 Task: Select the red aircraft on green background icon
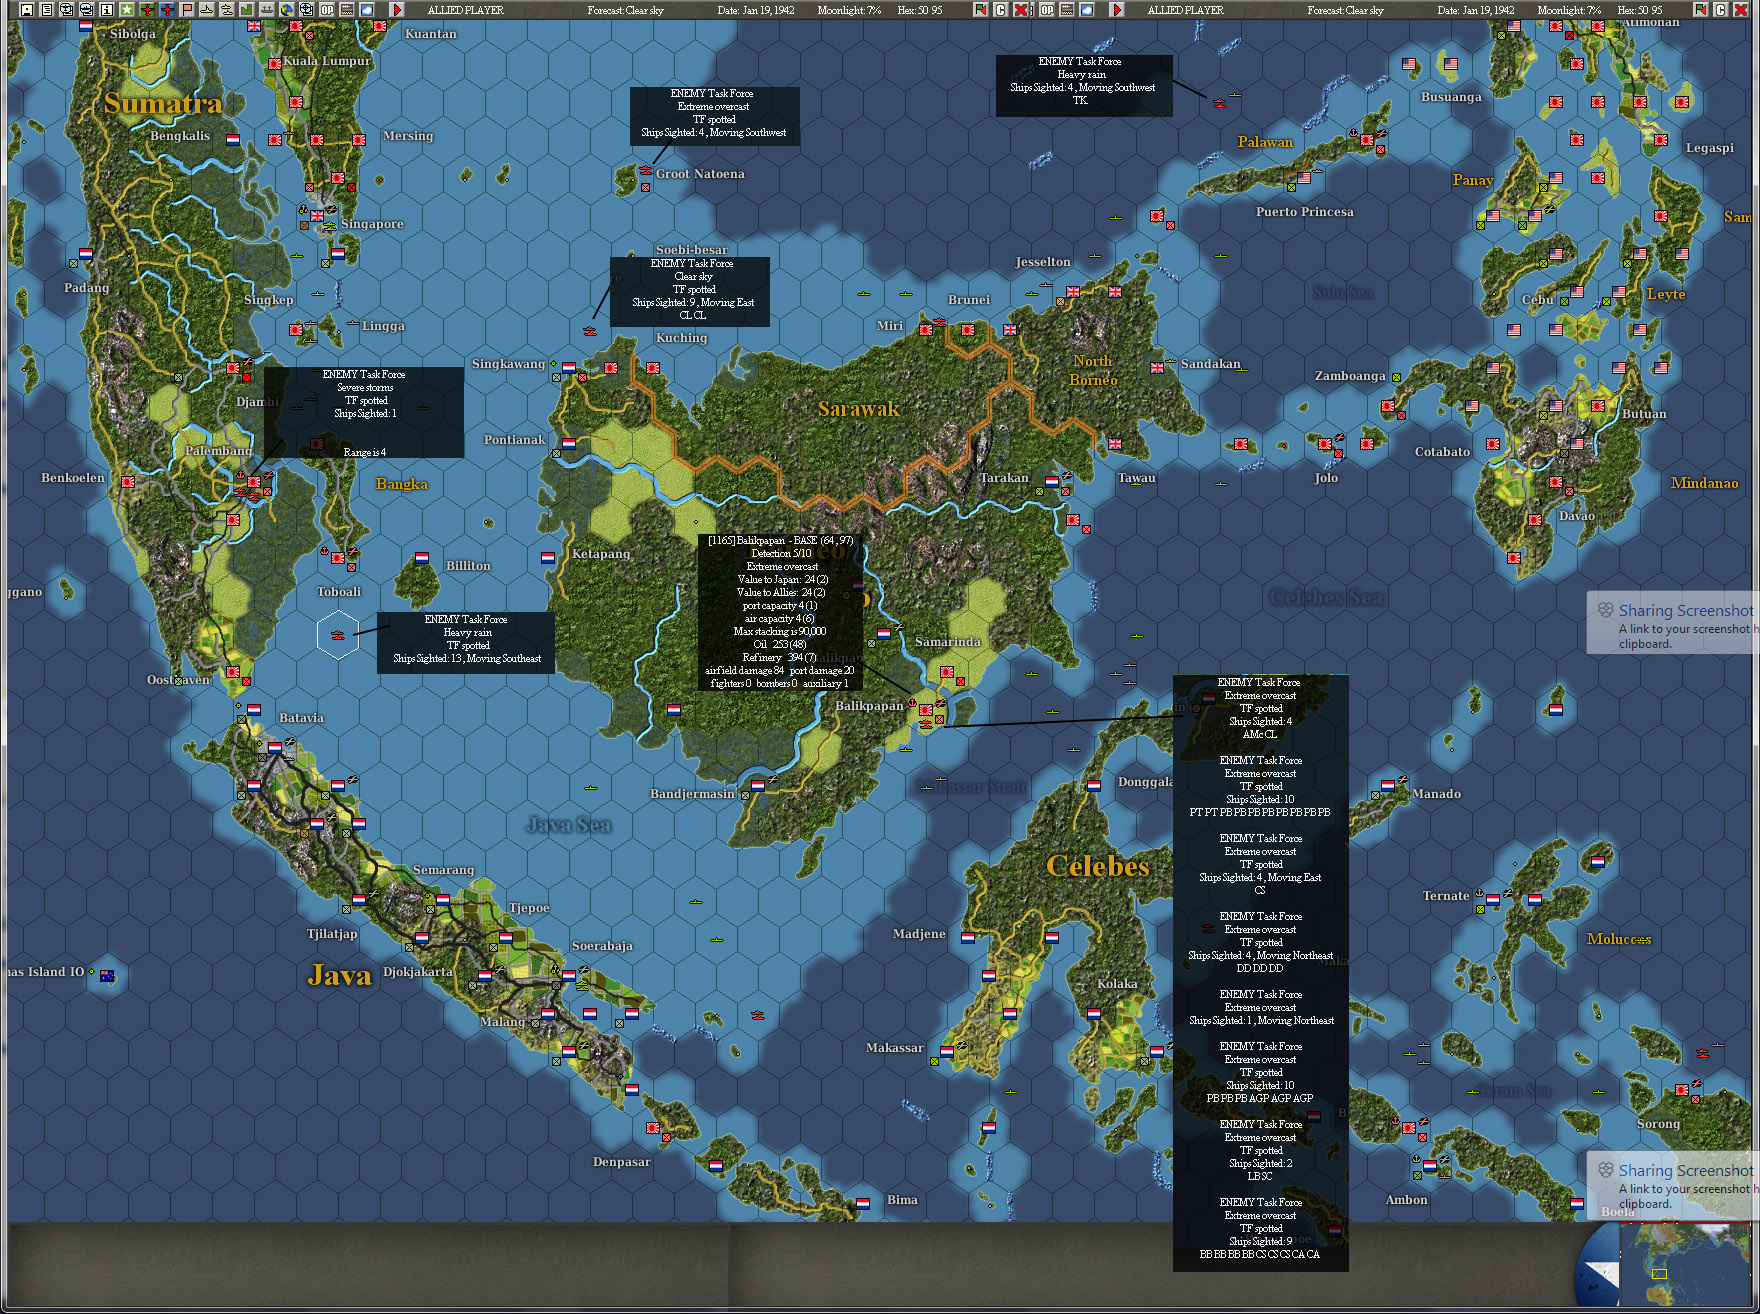tap(147, 9)
